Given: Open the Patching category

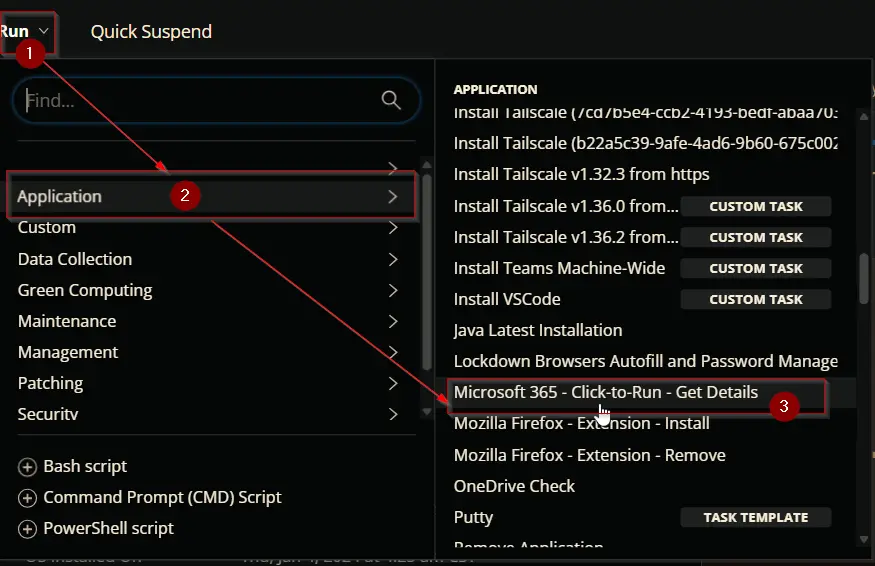Looking at the screenshot, I should point(50,384).
